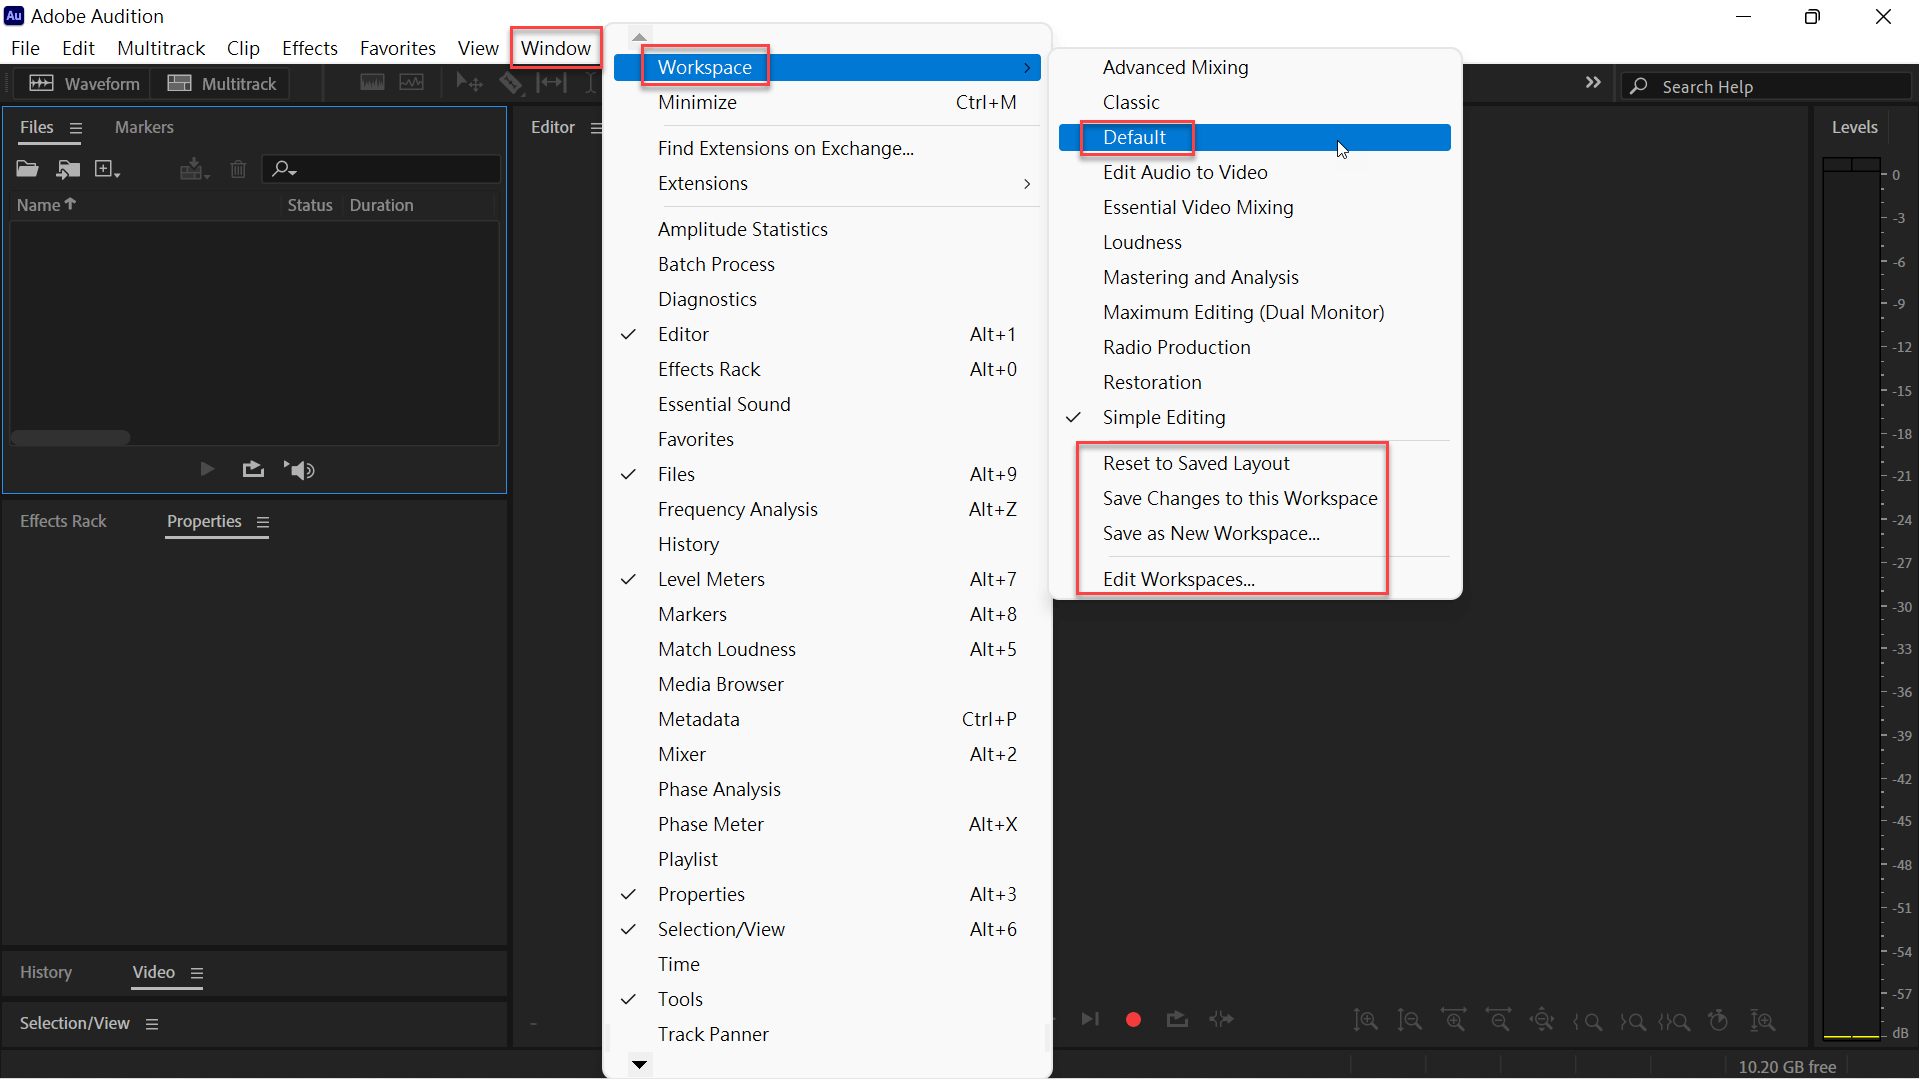Toggle Auto-Play speaker icon in Files panel
The image size is (1919, 1079).
click(300, 469)
